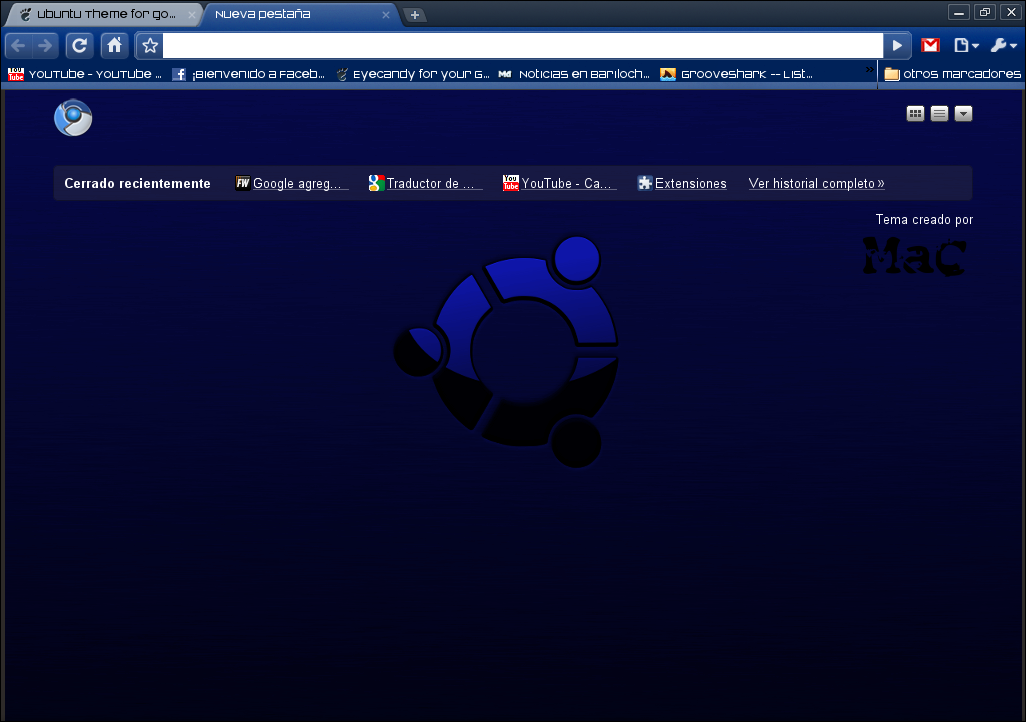The width and height of the screenshot is (1026, 722).
Task: Reopen the Extensiones page
Action: click(x=682, y=183)
